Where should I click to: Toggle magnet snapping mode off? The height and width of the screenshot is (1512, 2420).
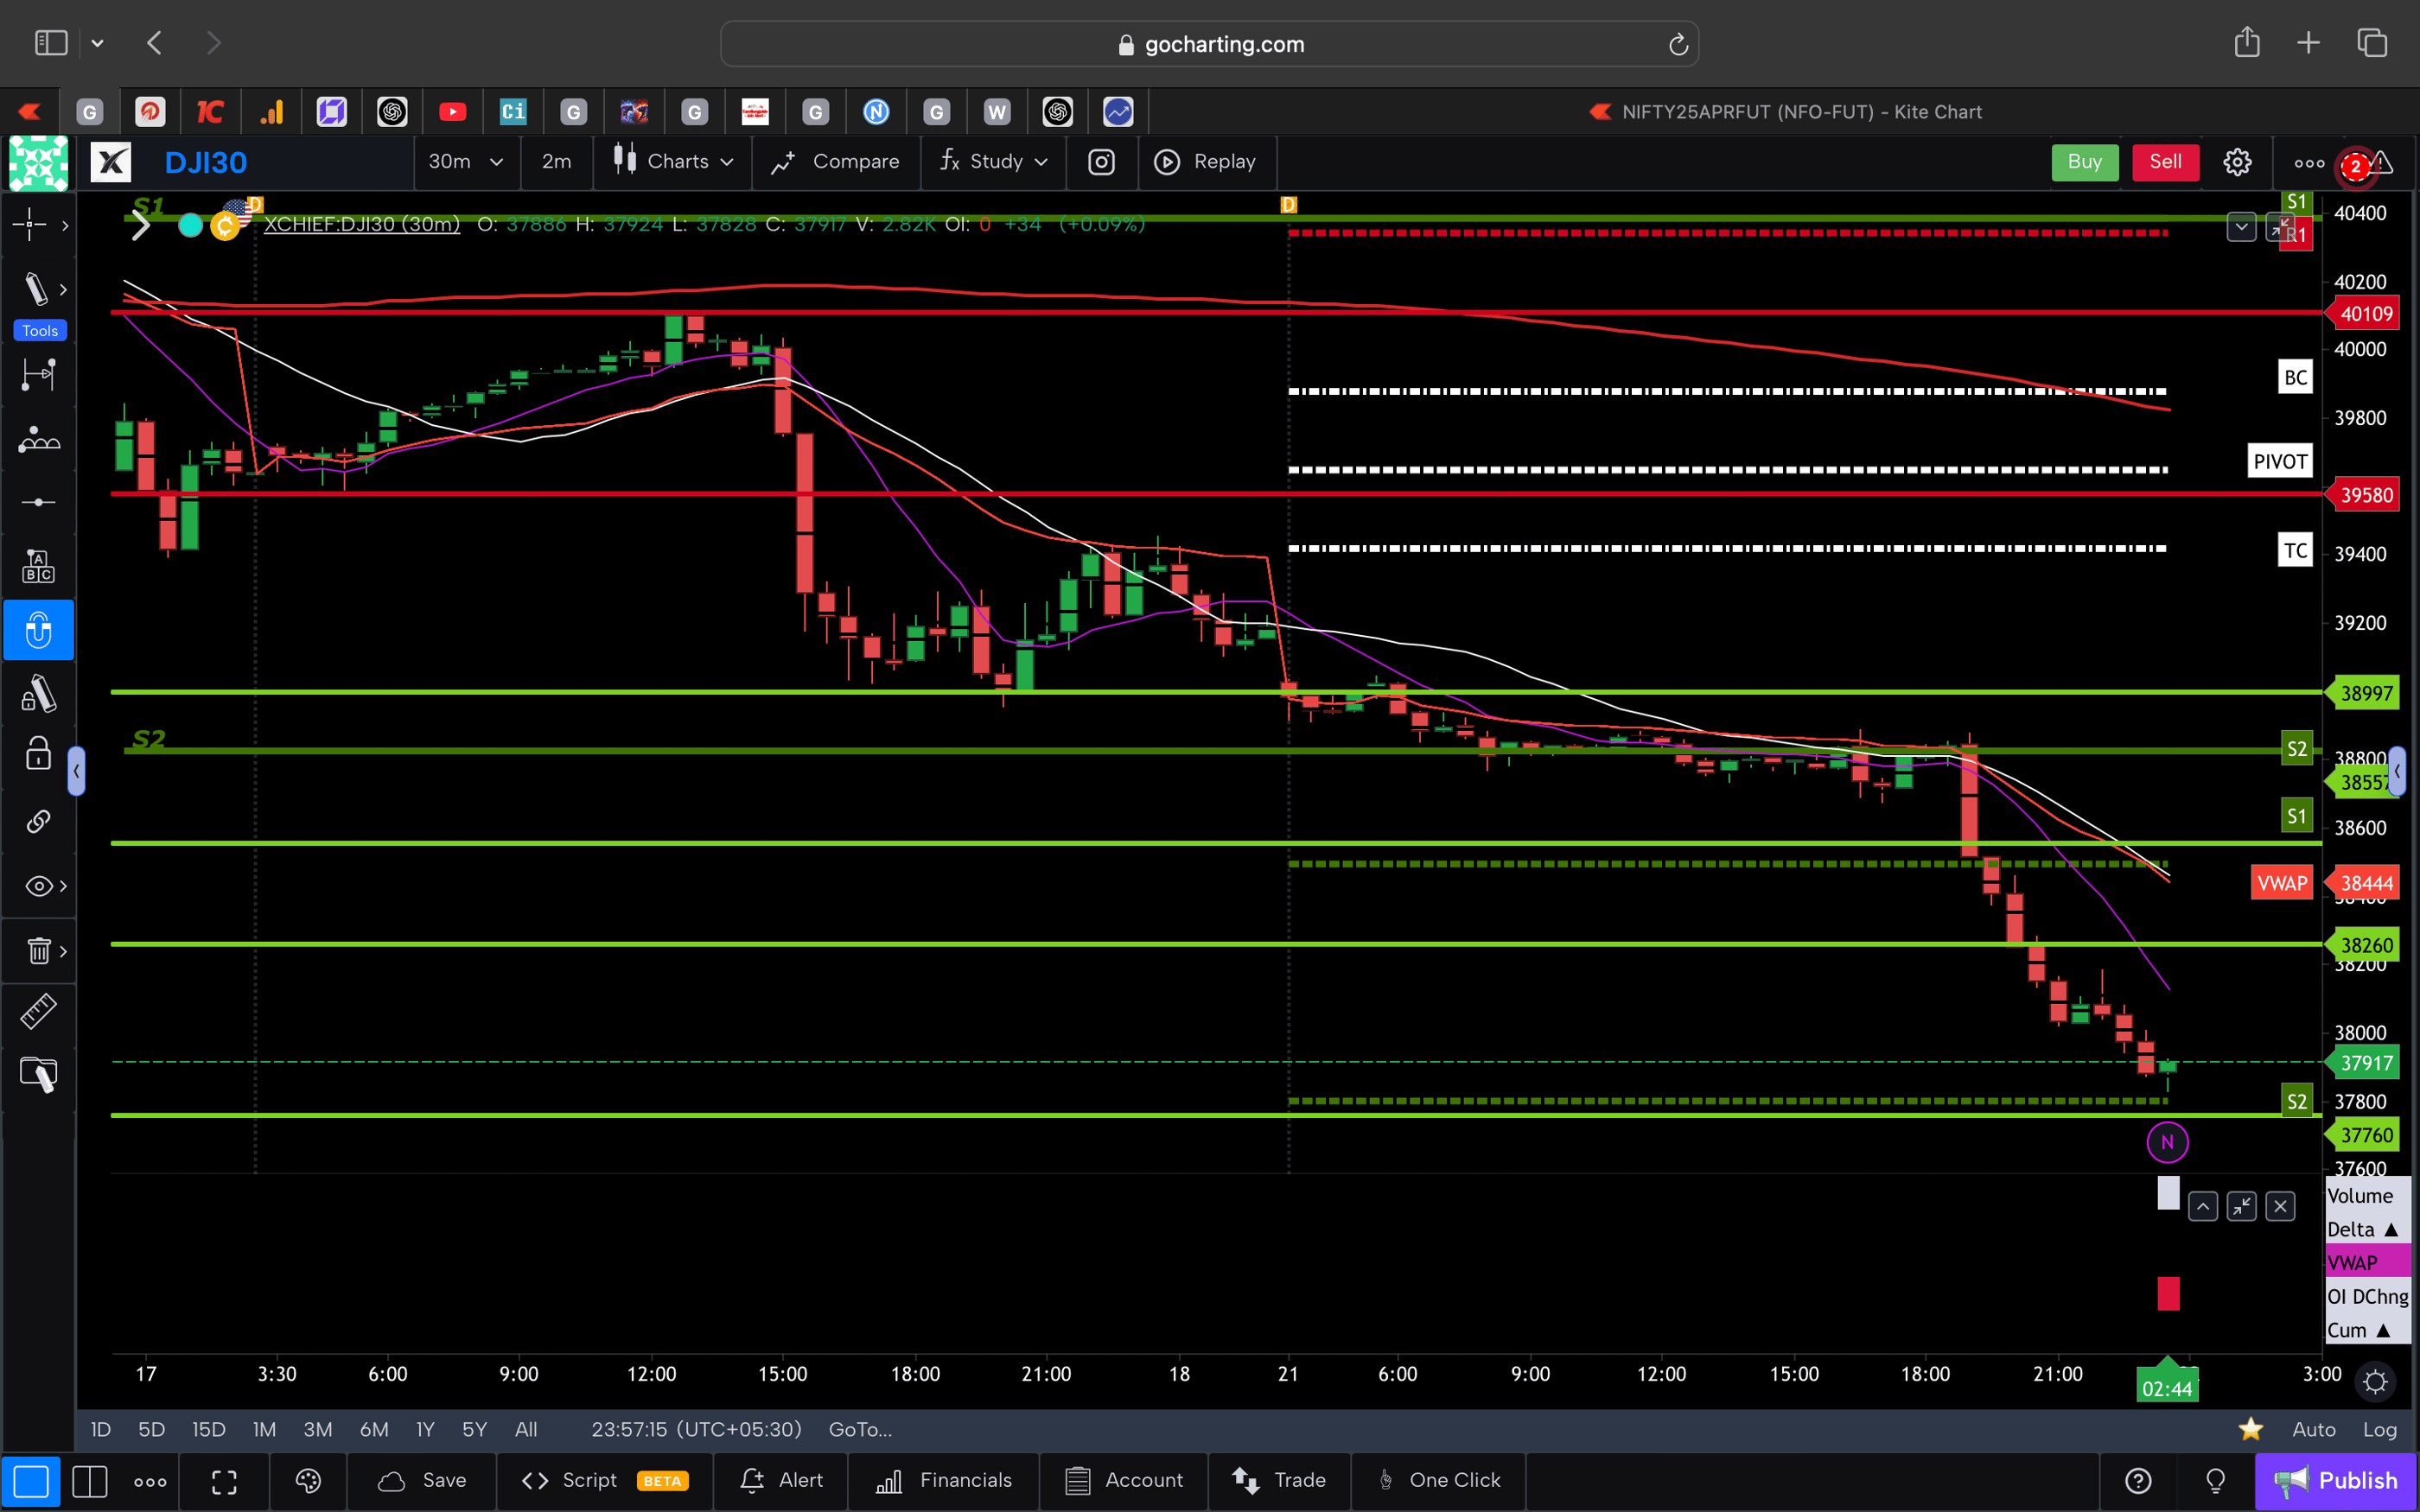(38, 630)
